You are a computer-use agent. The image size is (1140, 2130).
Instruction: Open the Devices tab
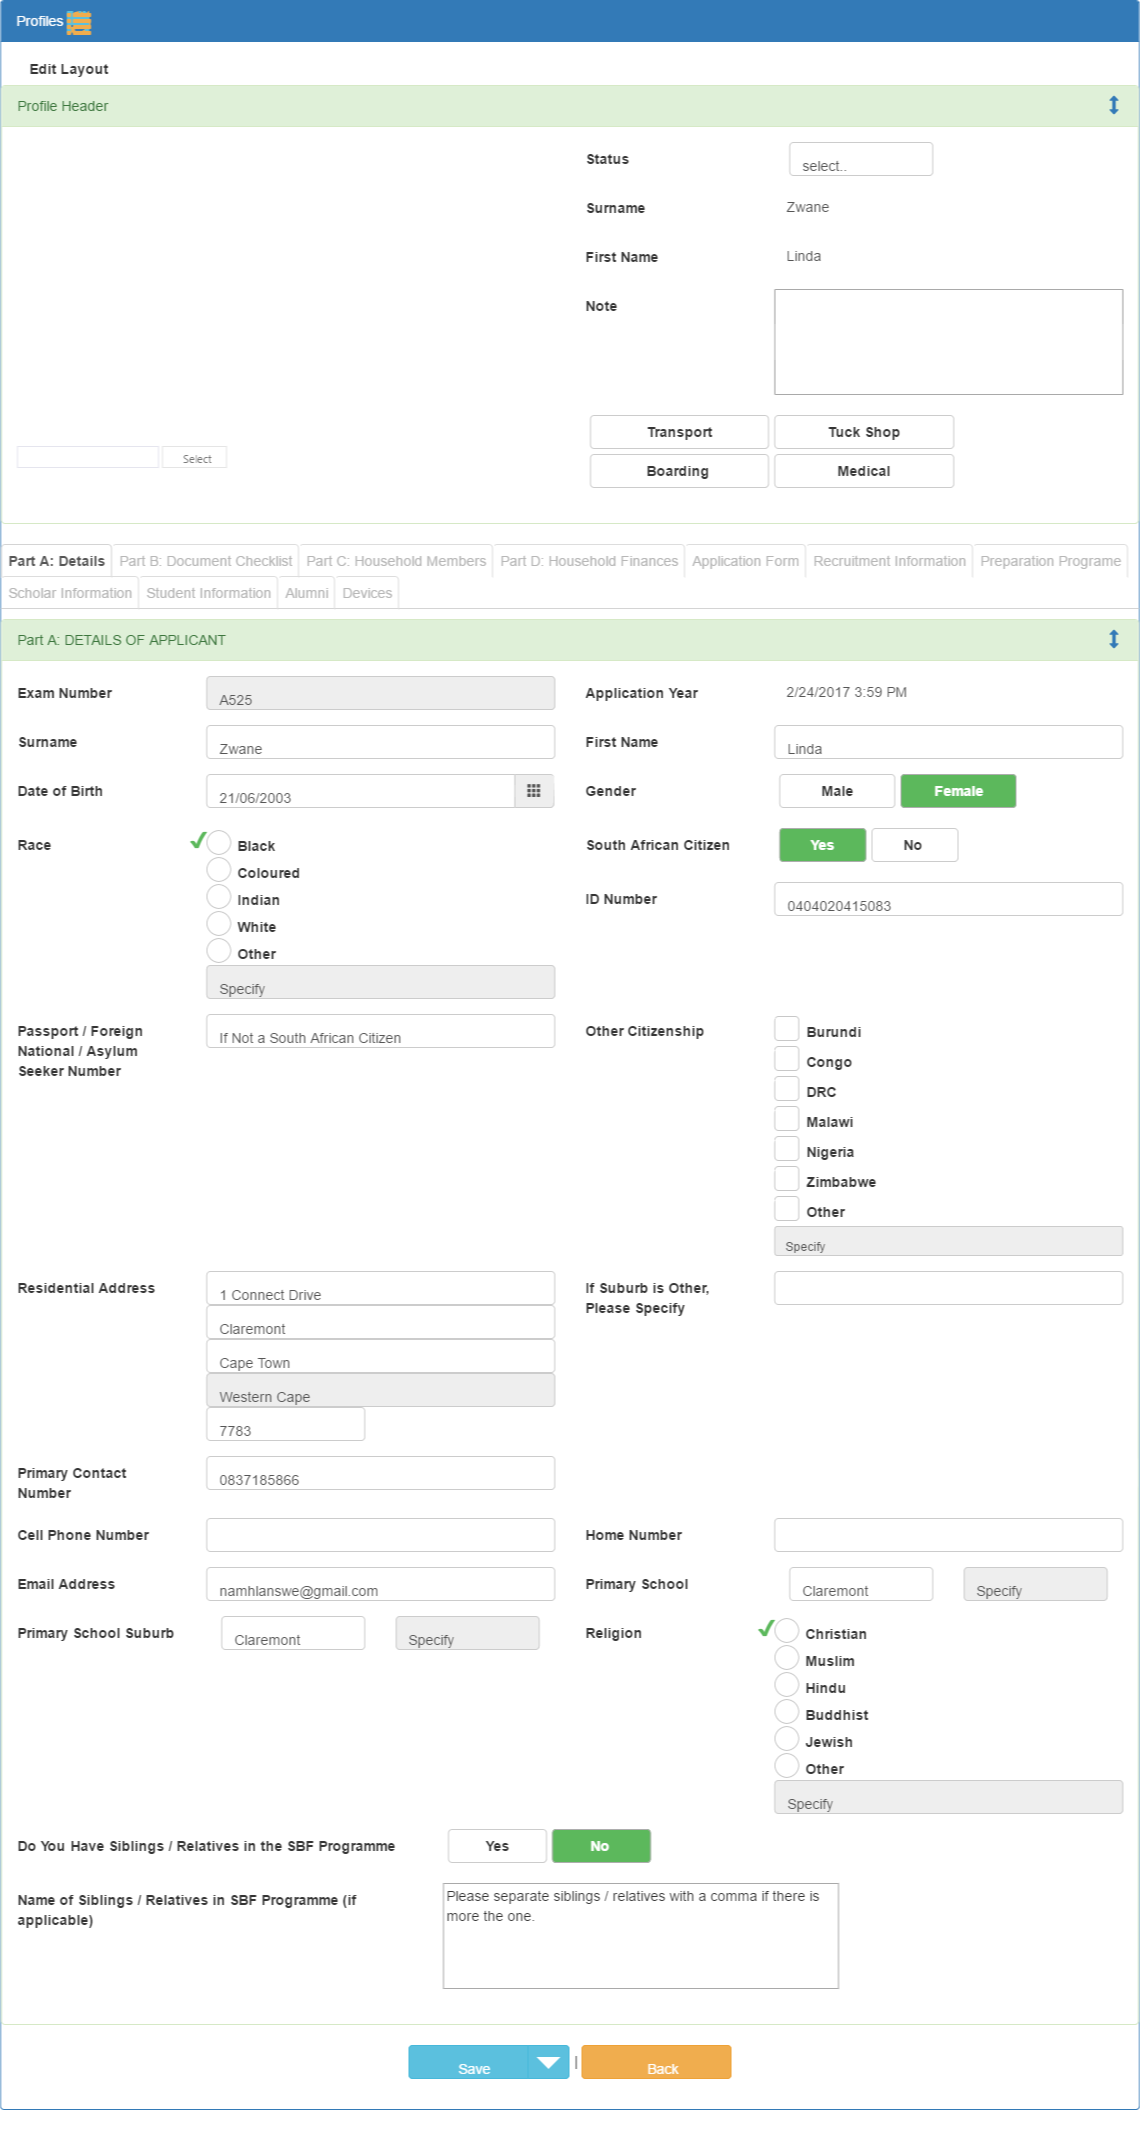coord(367,593)
